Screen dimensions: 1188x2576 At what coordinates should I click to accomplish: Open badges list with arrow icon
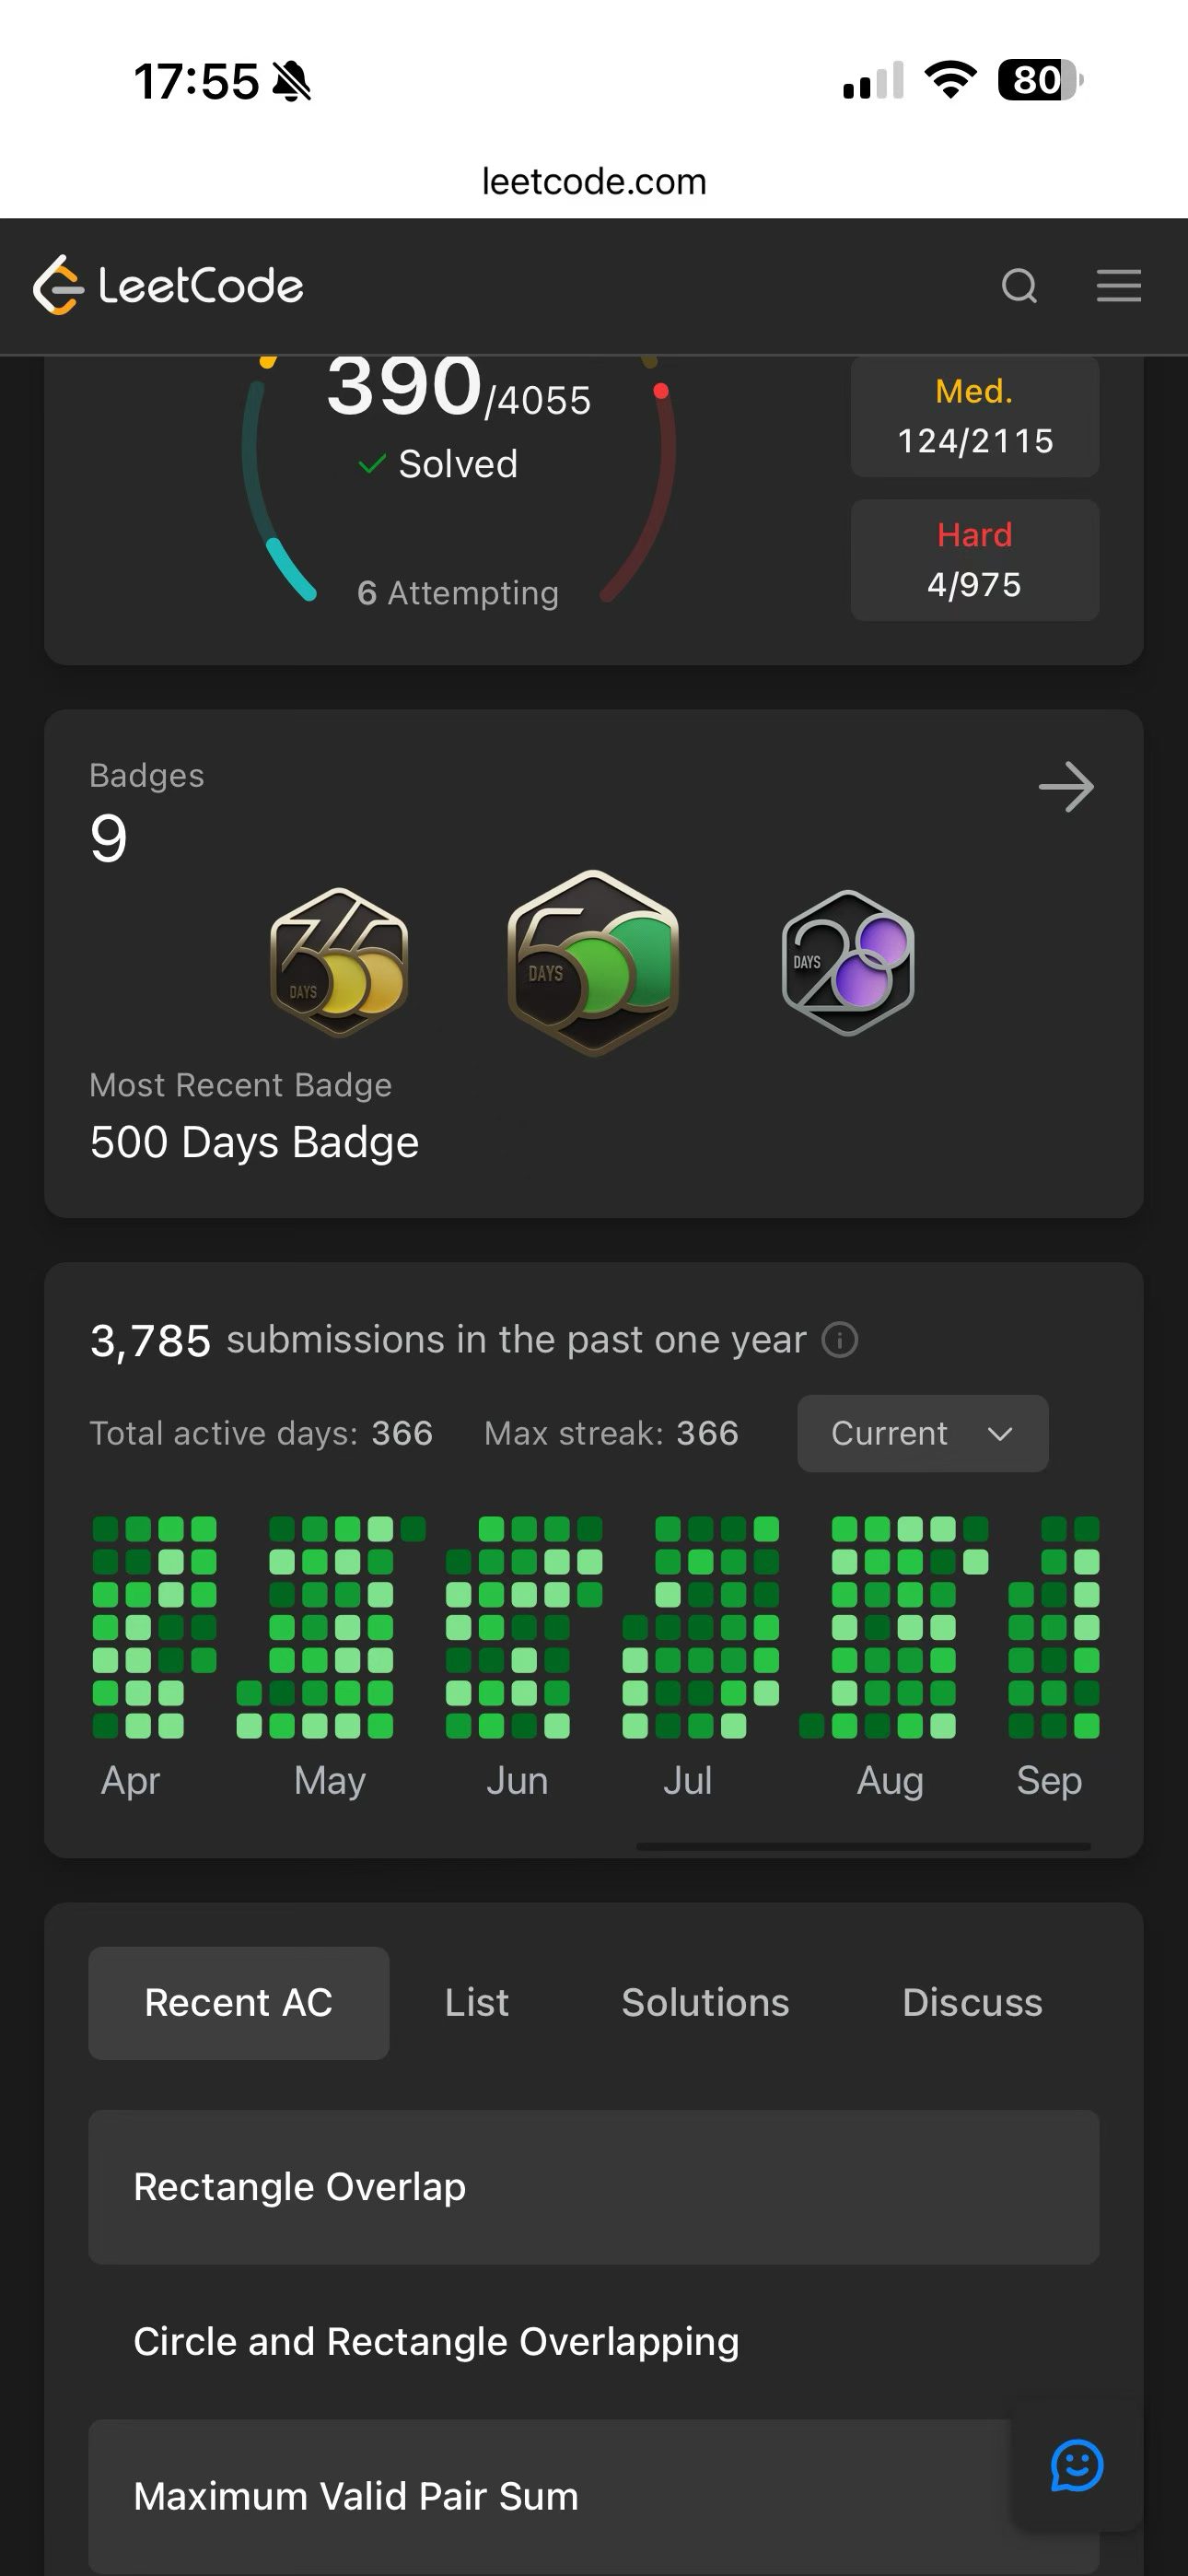tap(1066, 787)
